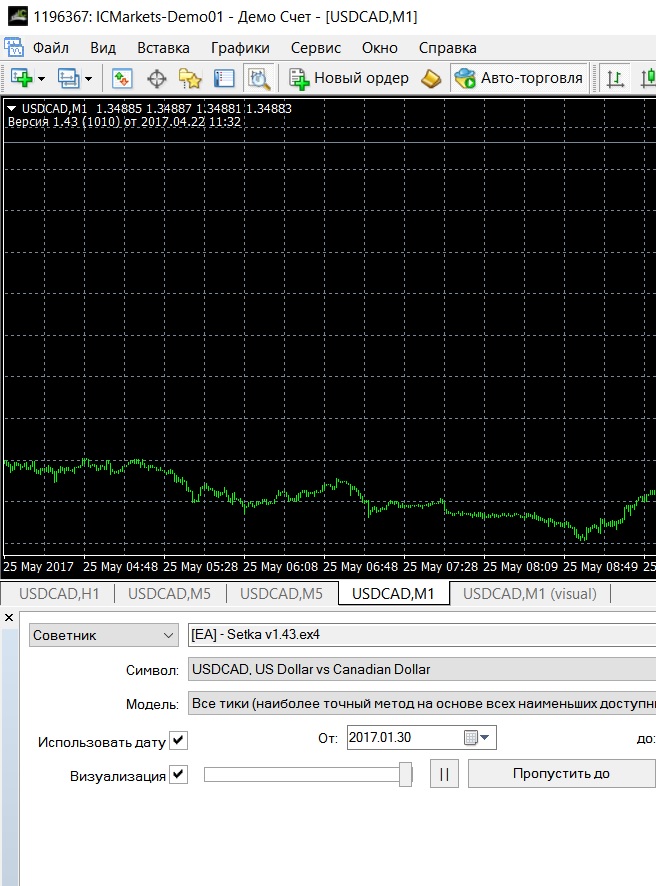656x886 pixels.
Task: Click the Profiles toolbar icon
Action: [69, 78]
